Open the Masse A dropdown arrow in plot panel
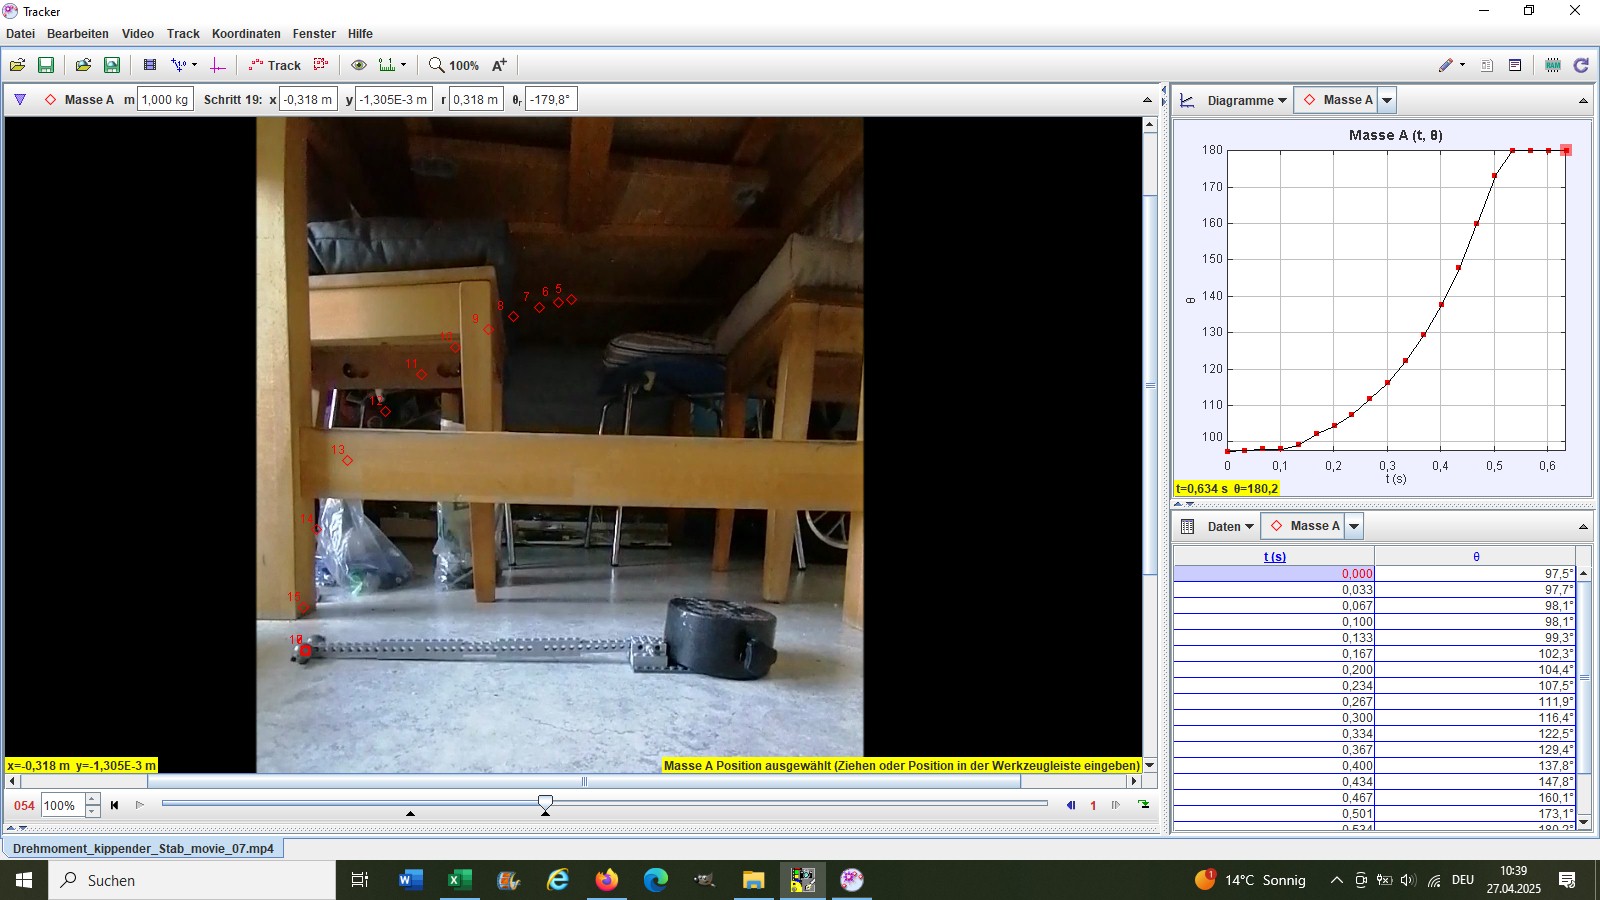1600x900 pixels. pos(1387,100)
